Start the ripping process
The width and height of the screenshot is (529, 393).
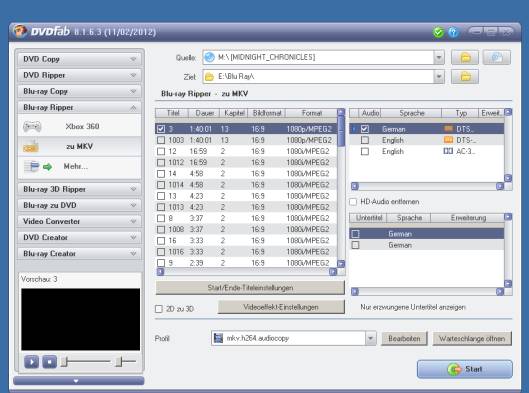click(x=465, y=369)
